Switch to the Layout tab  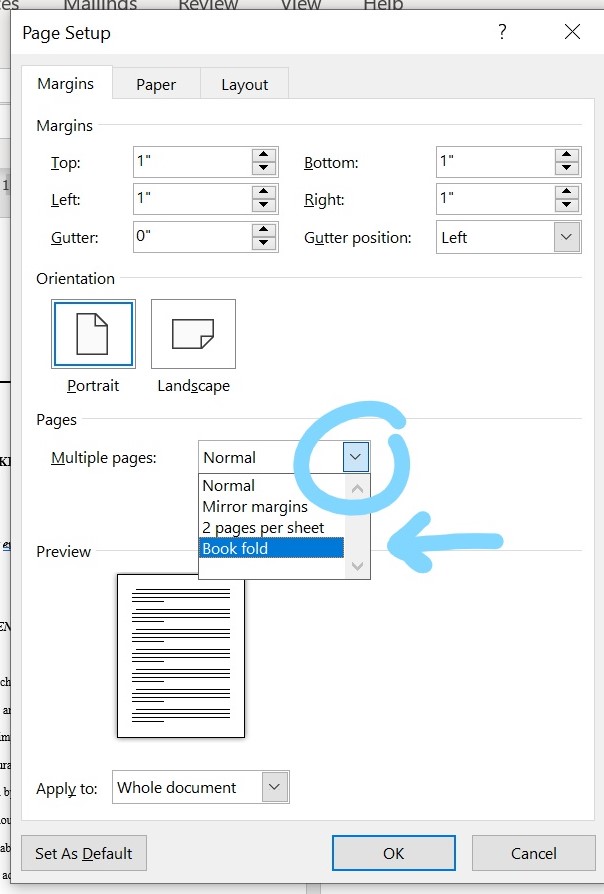click(245, 85)
